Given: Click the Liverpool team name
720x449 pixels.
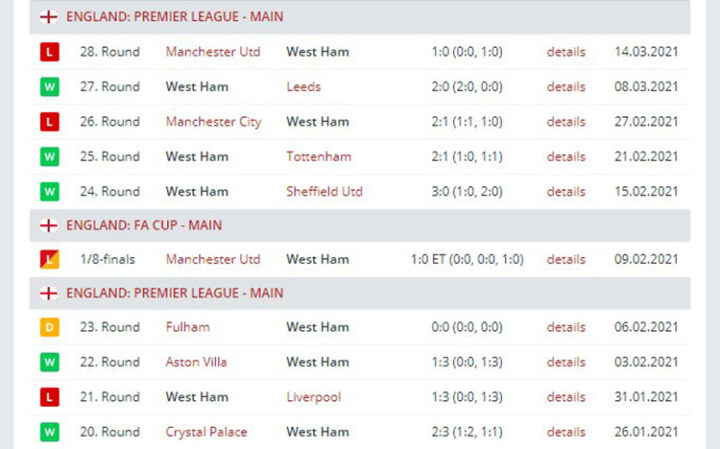Looking at the screenshot, I should pos(313,397).
